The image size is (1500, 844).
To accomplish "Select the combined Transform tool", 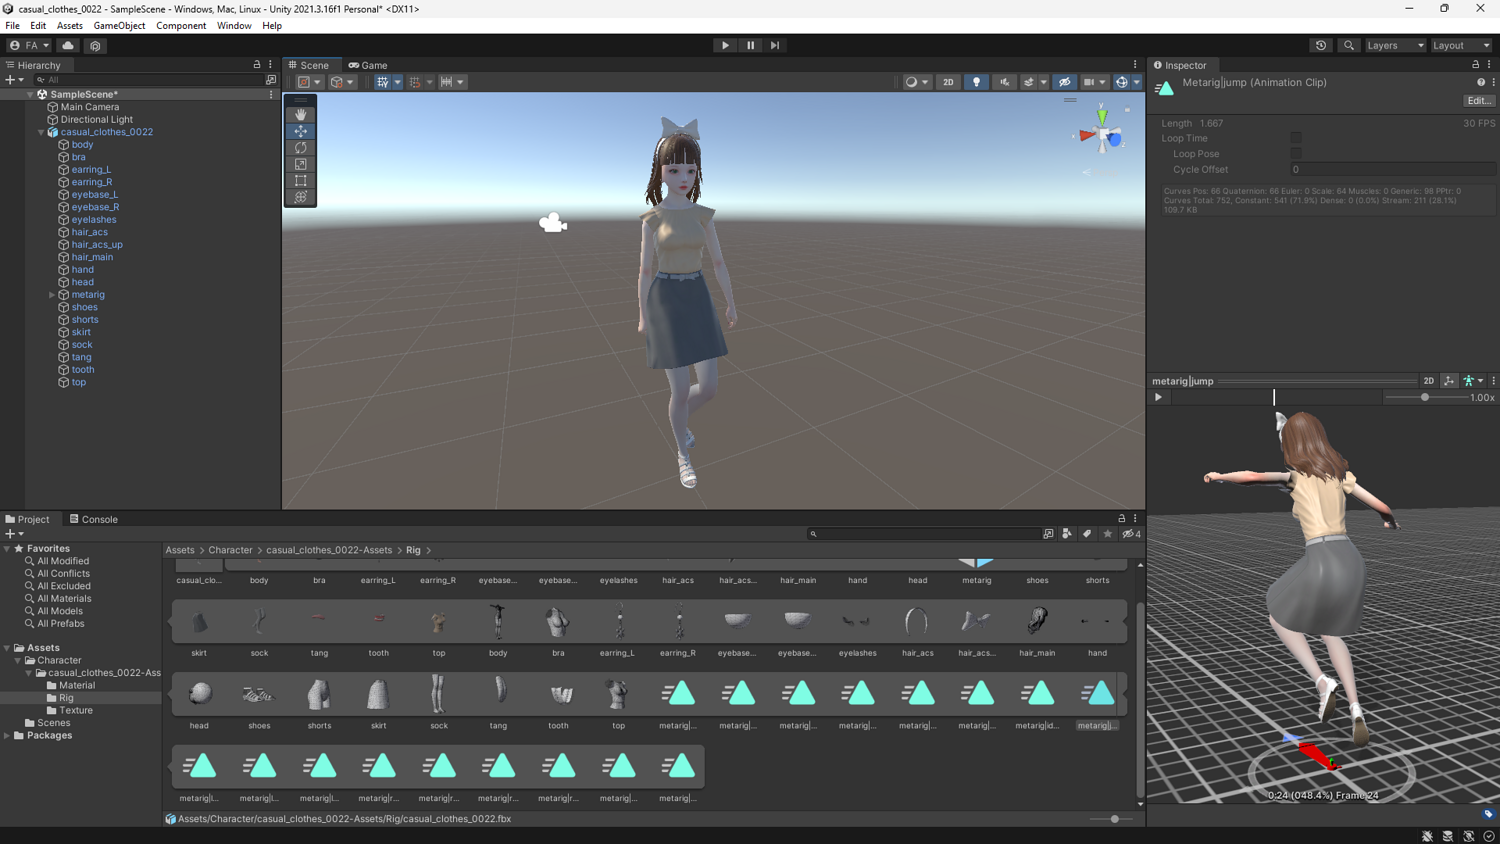I will pos(301,197).
